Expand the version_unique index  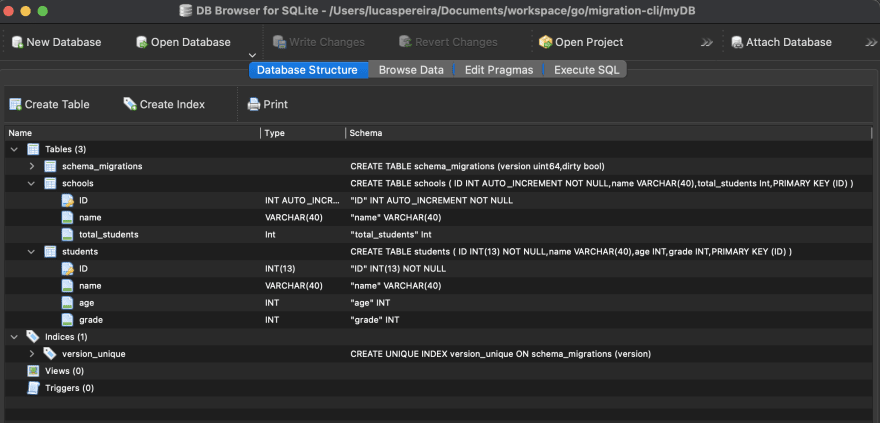tap(31, 354)
